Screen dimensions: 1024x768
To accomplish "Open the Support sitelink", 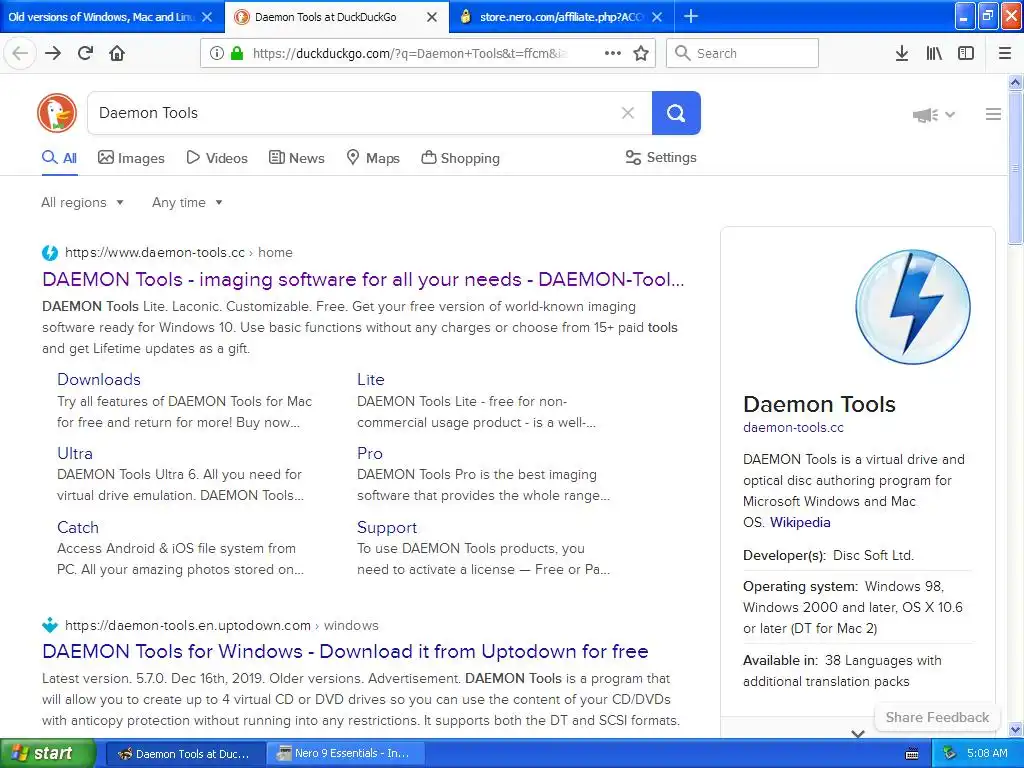I will pyautogui.click(x=387, y=527).
